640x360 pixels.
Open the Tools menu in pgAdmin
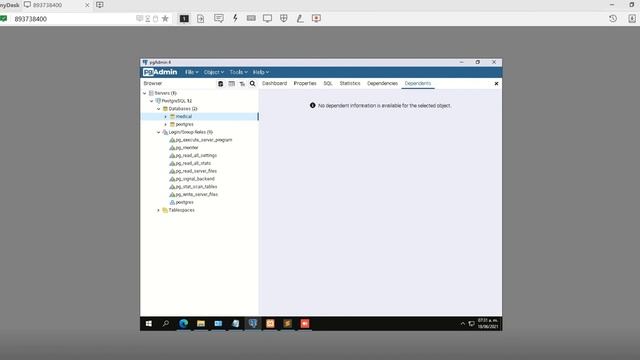click(x=238, y=72)
